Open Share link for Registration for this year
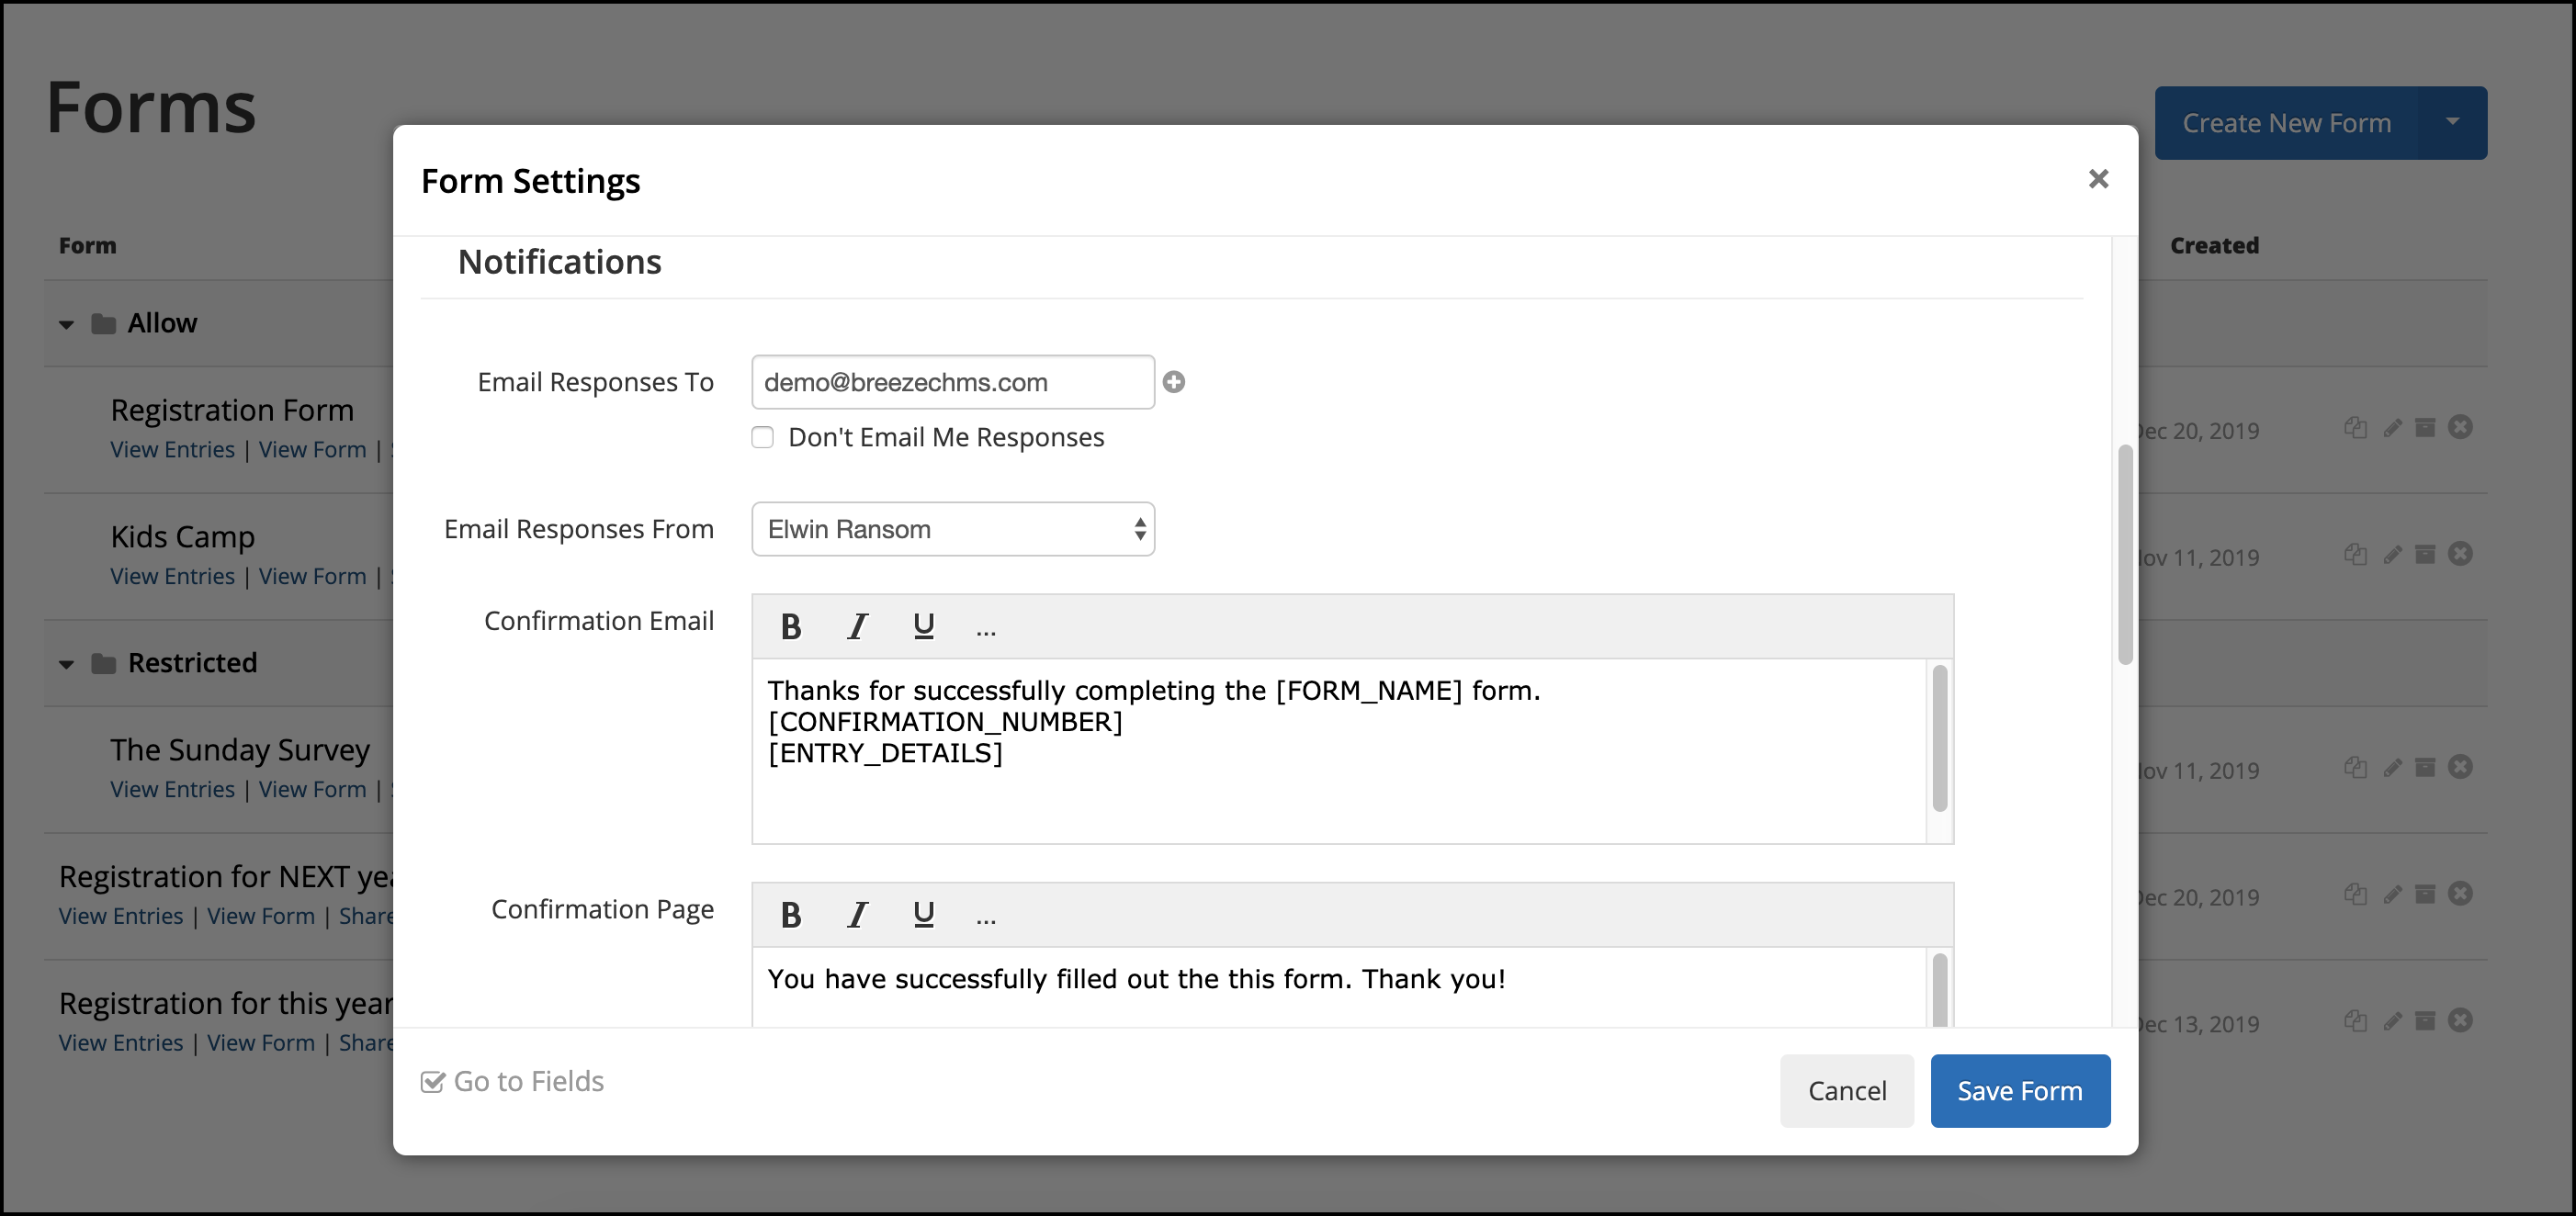 [x=366, y=1043]
